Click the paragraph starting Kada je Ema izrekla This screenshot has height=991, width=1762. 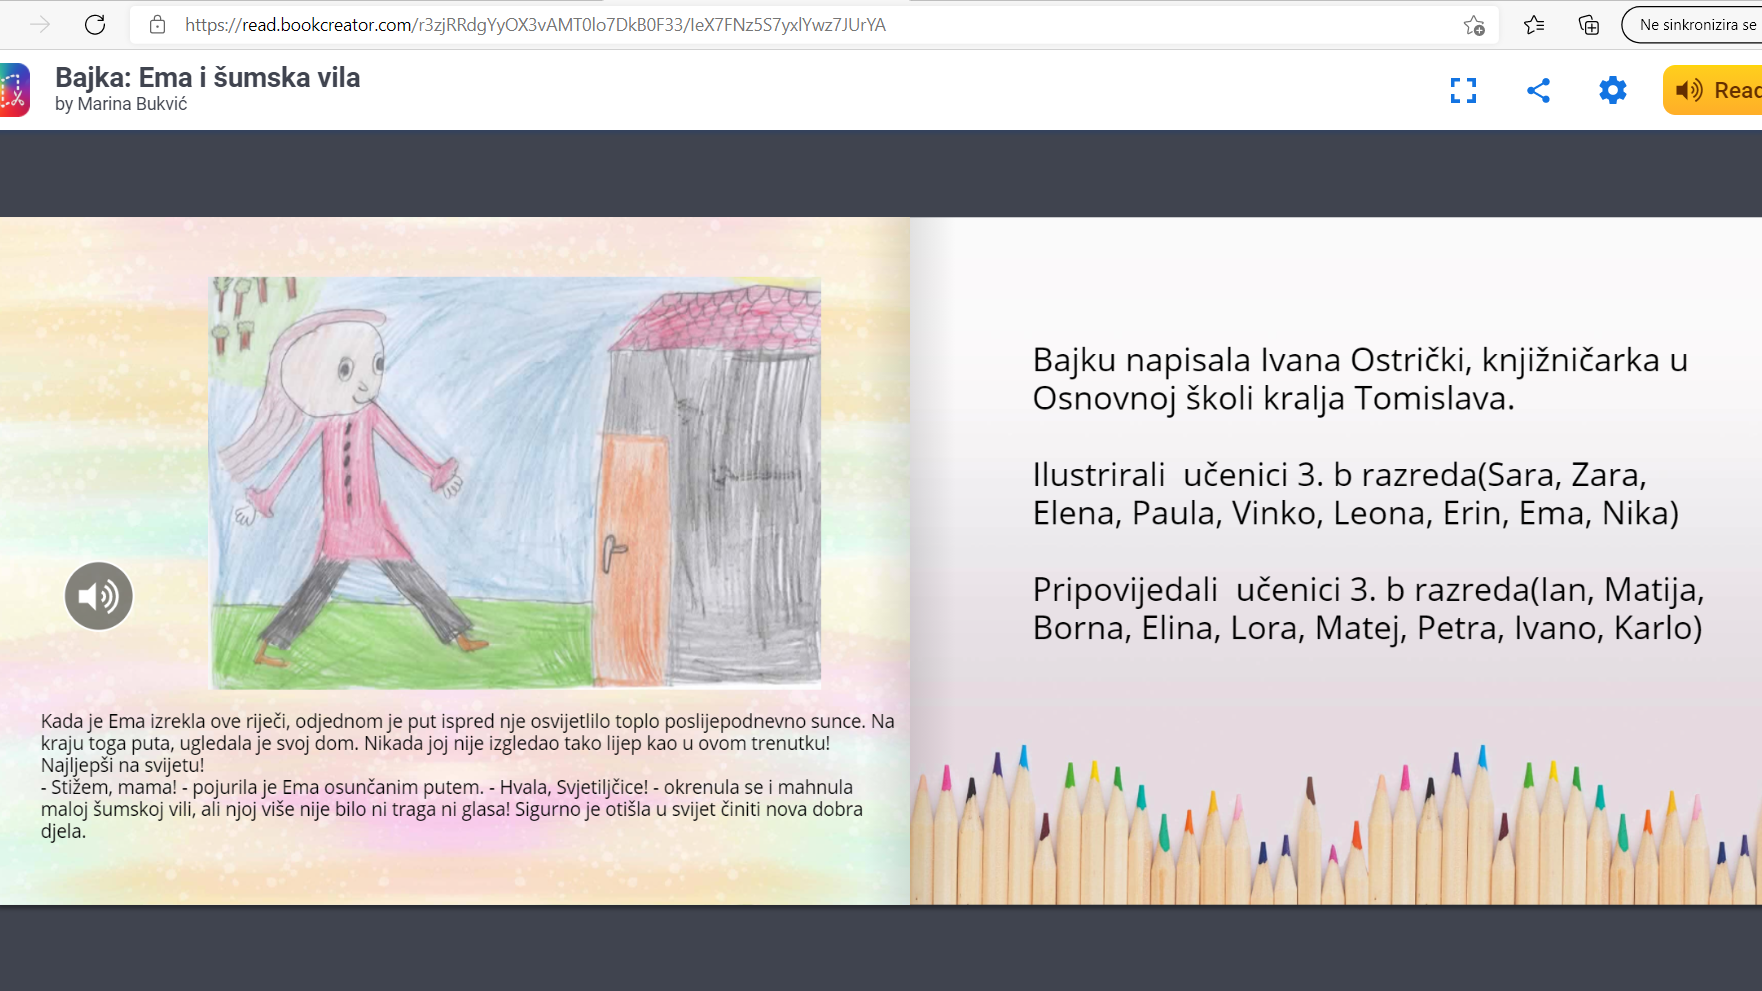coord(467,743)
